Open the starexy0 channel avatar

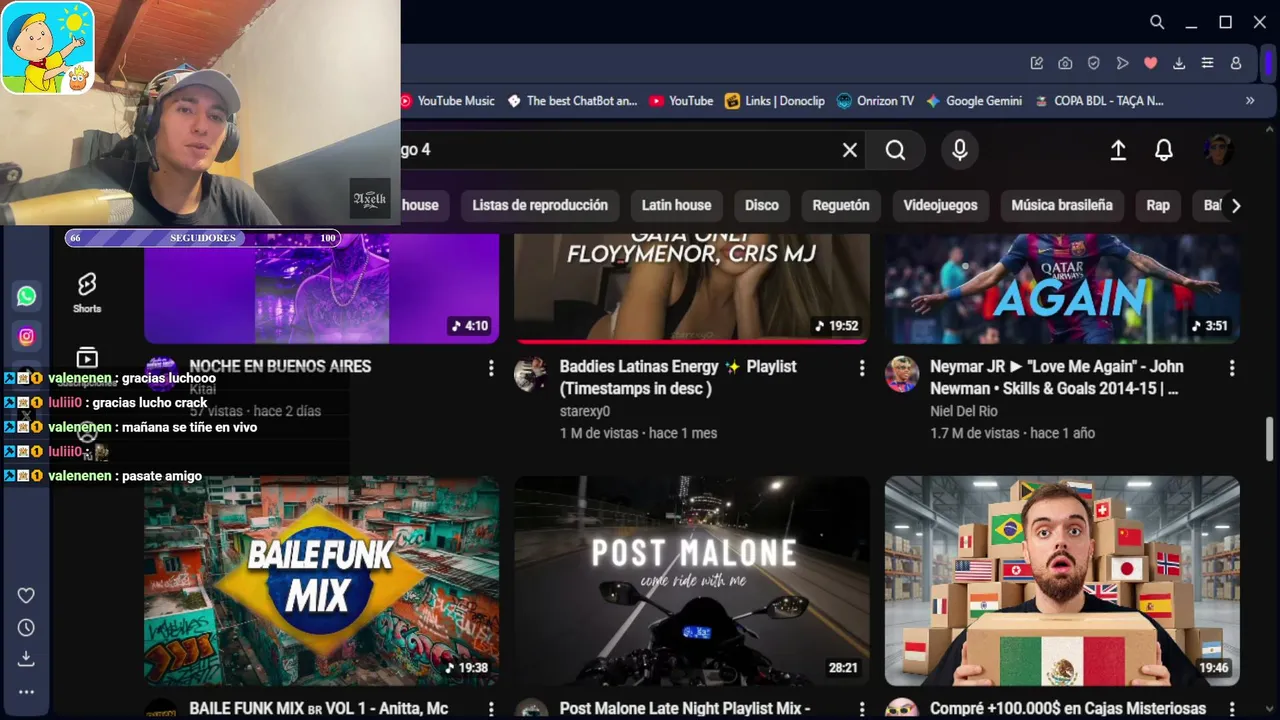pos(531,374)
